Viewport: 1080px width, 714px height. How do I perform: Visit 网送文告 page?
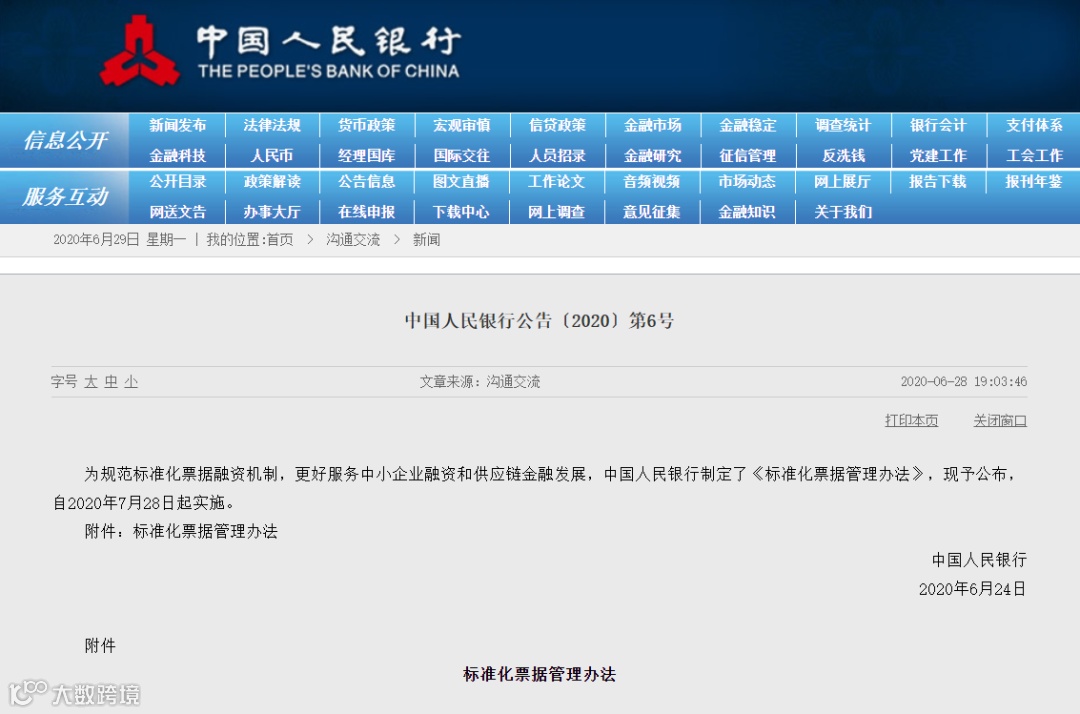[x=178, y=212]
